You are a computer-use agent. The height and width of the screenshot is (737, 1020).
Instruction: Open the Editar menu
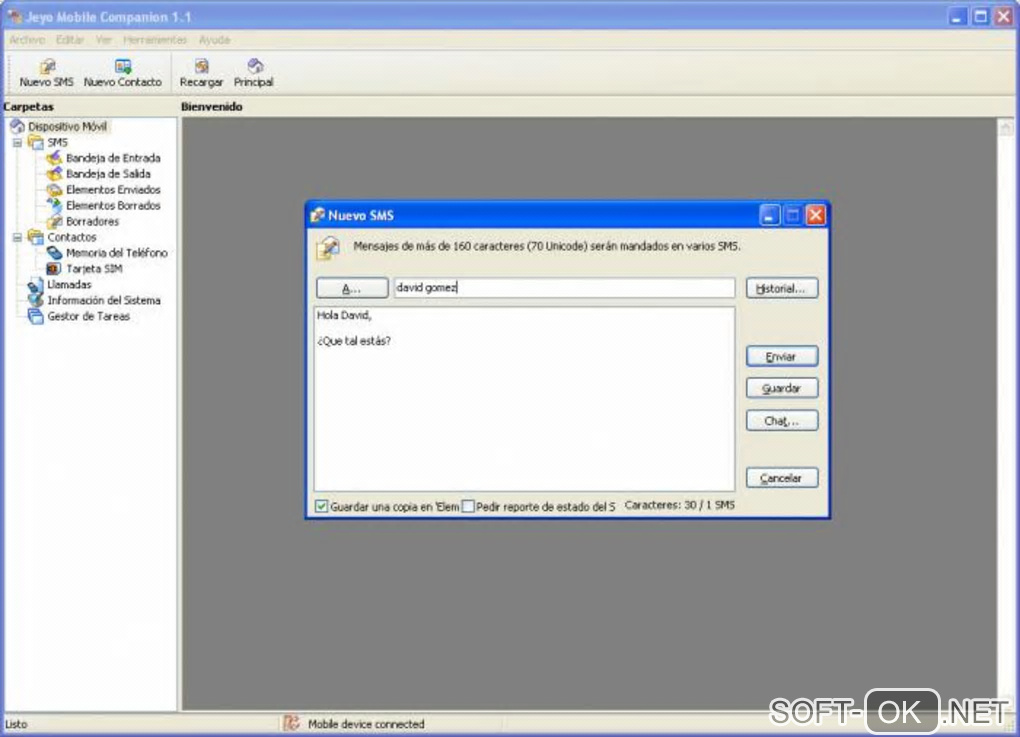(x=70, y=40)
